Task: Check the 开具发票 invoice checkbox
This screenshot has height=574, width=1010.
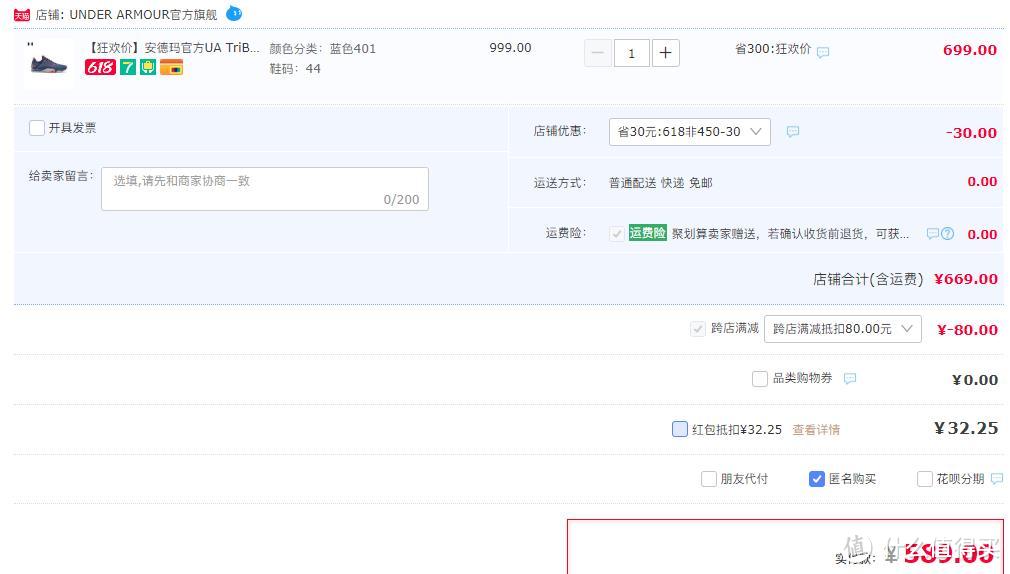Action: (37, 128)
